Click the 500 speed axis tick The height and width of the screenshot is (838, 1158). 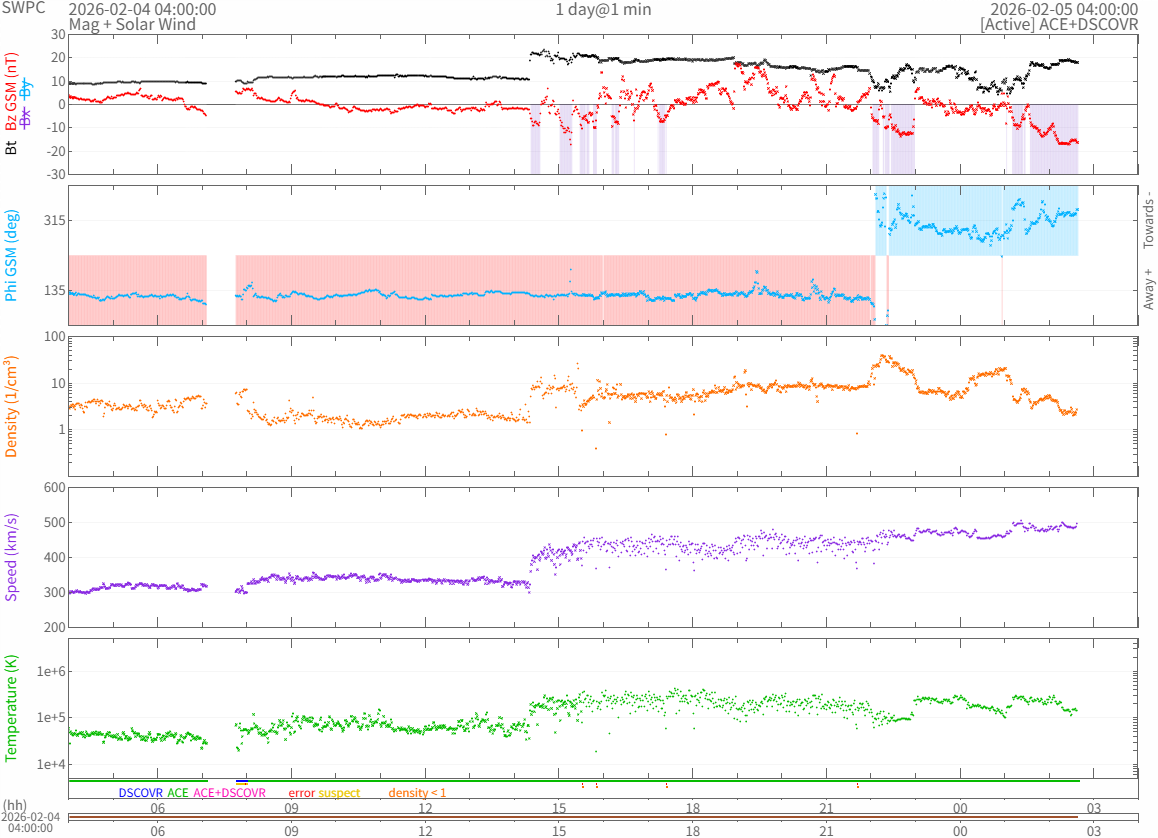point(55,522)
